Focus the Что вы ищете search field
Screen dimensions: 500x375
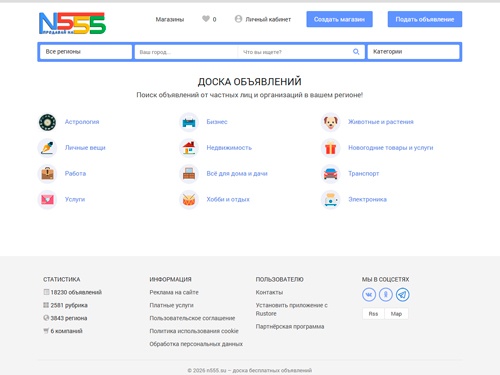295,52
